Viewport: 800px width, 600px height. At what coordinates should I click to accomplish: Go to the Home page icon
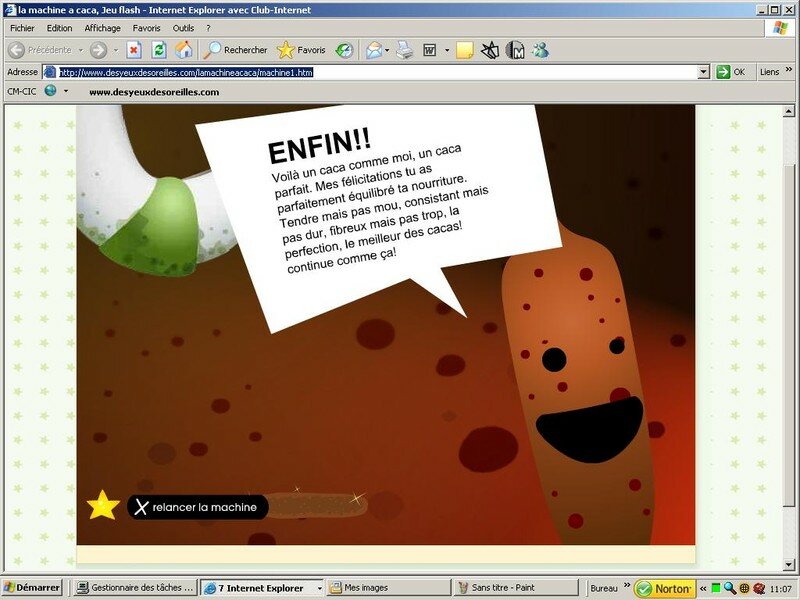point(184,50)
